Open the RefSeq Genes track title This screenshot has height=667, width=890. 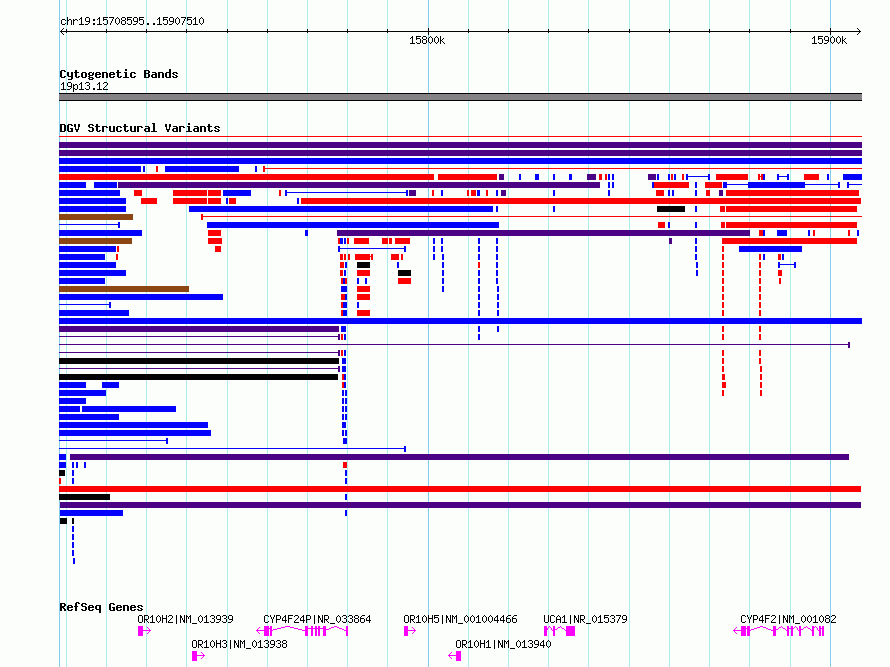101,607
